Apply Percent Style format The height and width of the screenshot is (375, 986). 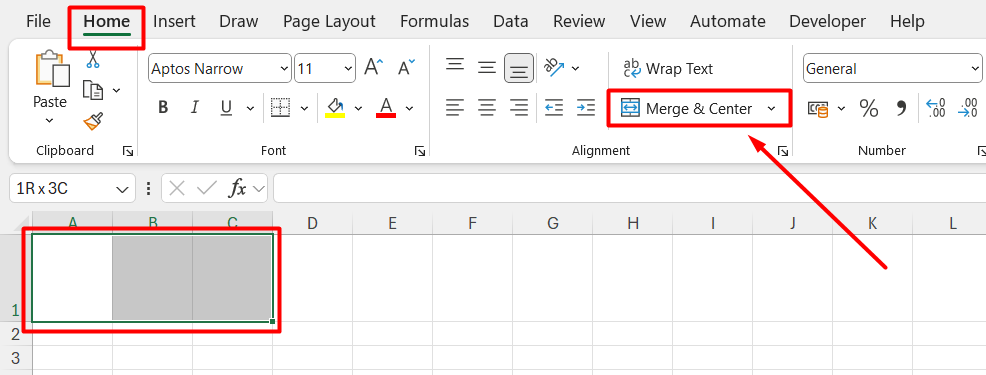(869, 109)
